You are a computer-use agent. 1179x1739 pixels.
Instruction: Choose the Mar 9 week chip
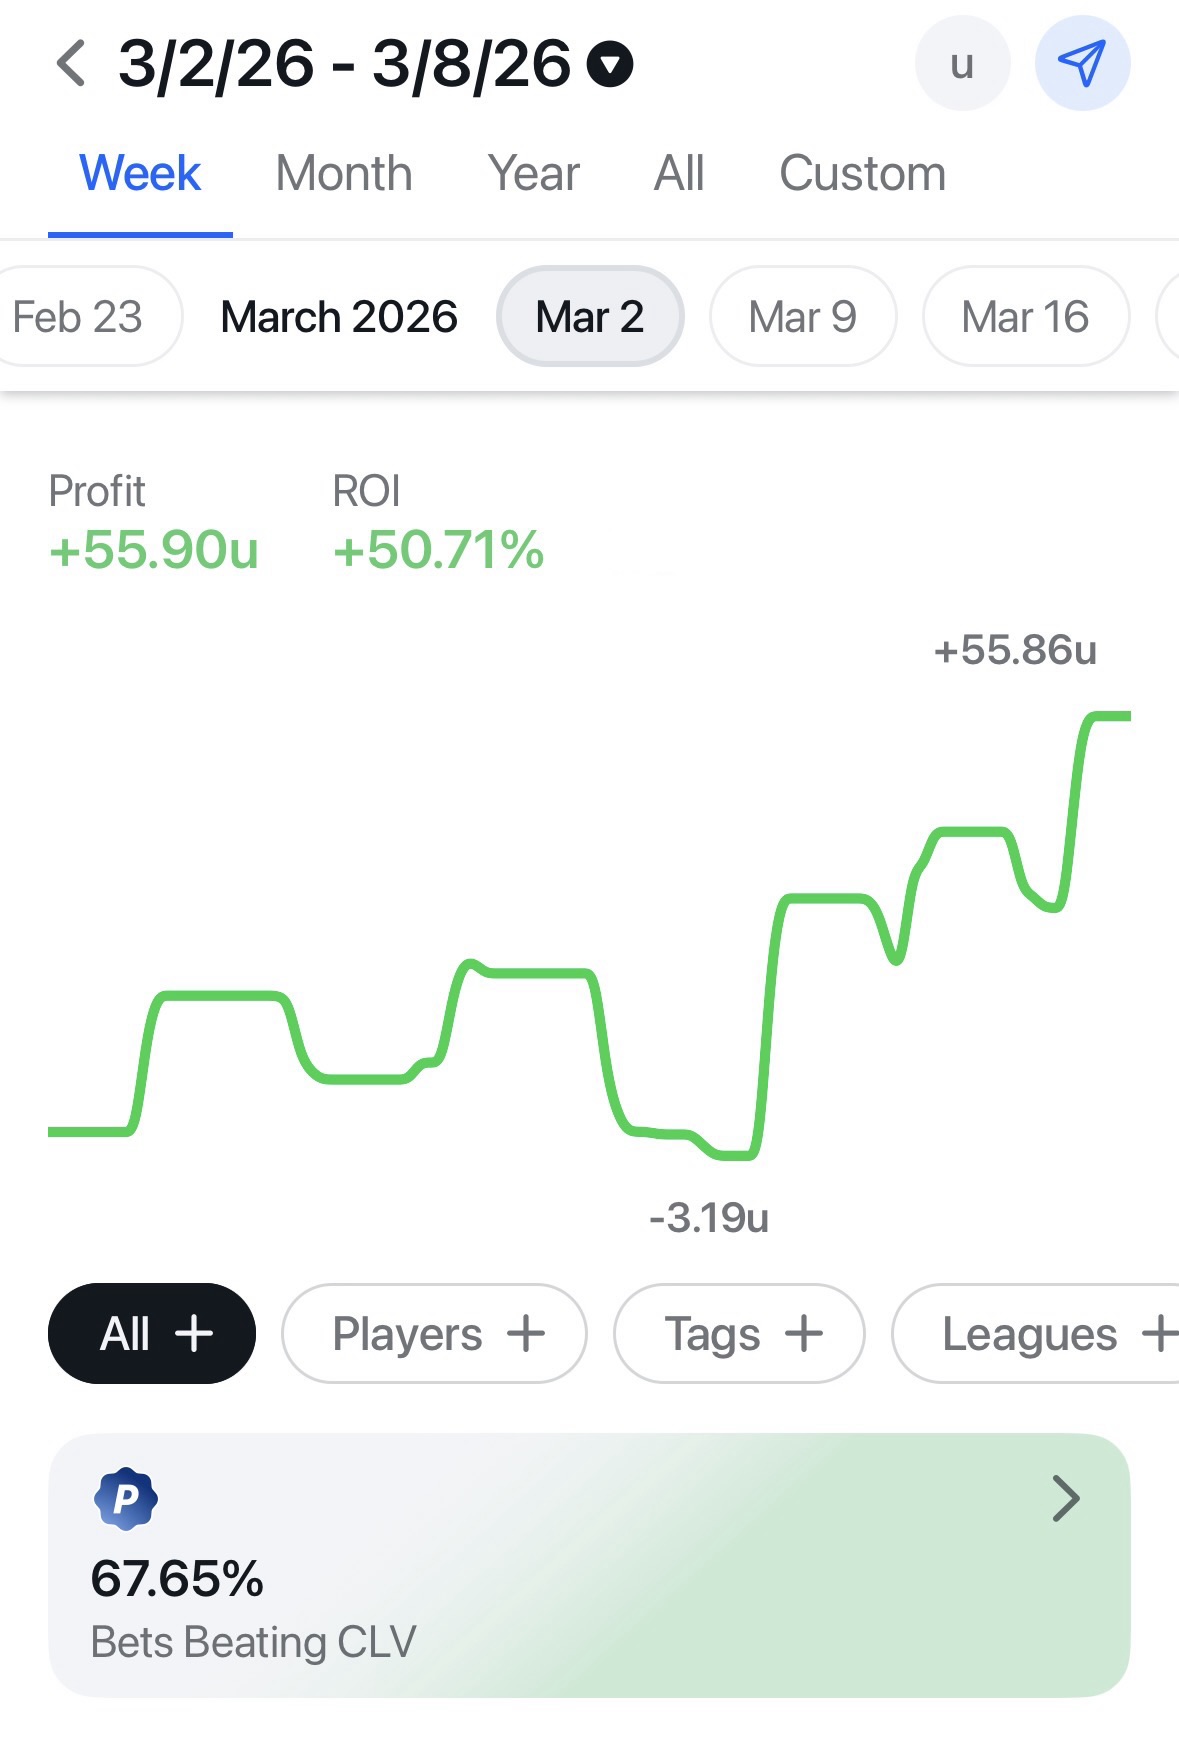point(802,317)
